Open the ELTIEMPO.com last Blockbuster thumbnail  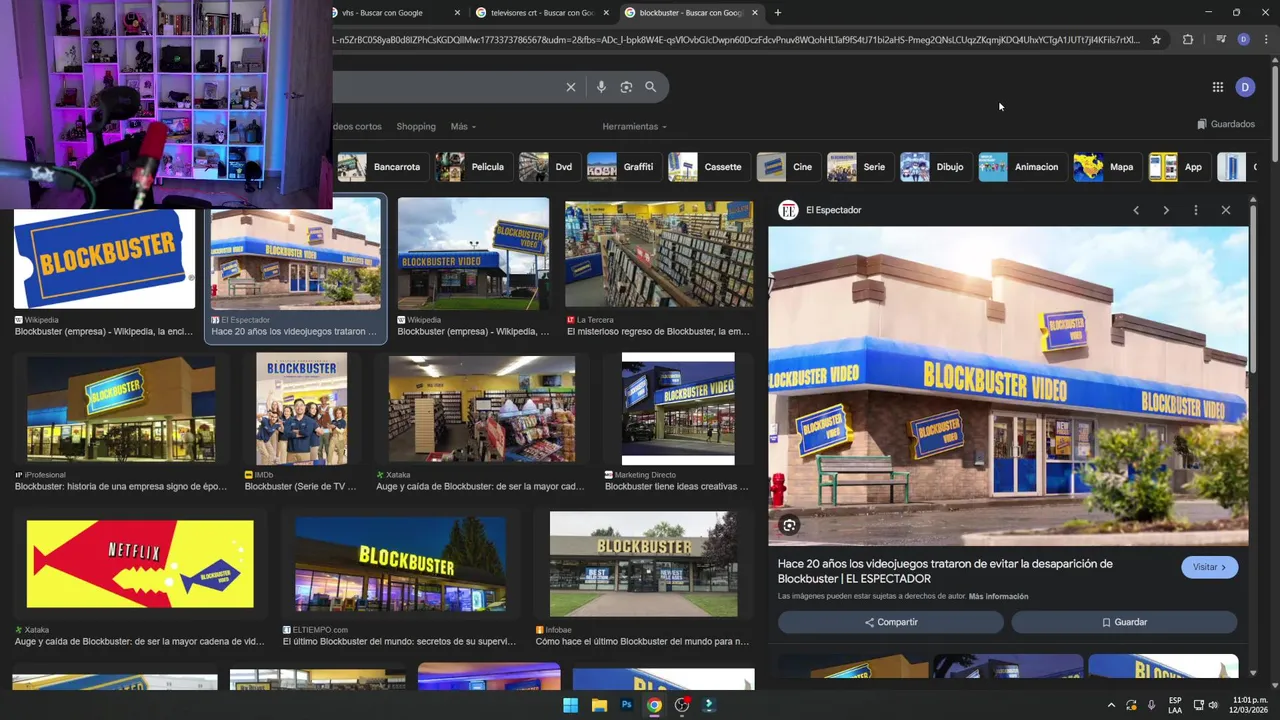pos(400,564)
